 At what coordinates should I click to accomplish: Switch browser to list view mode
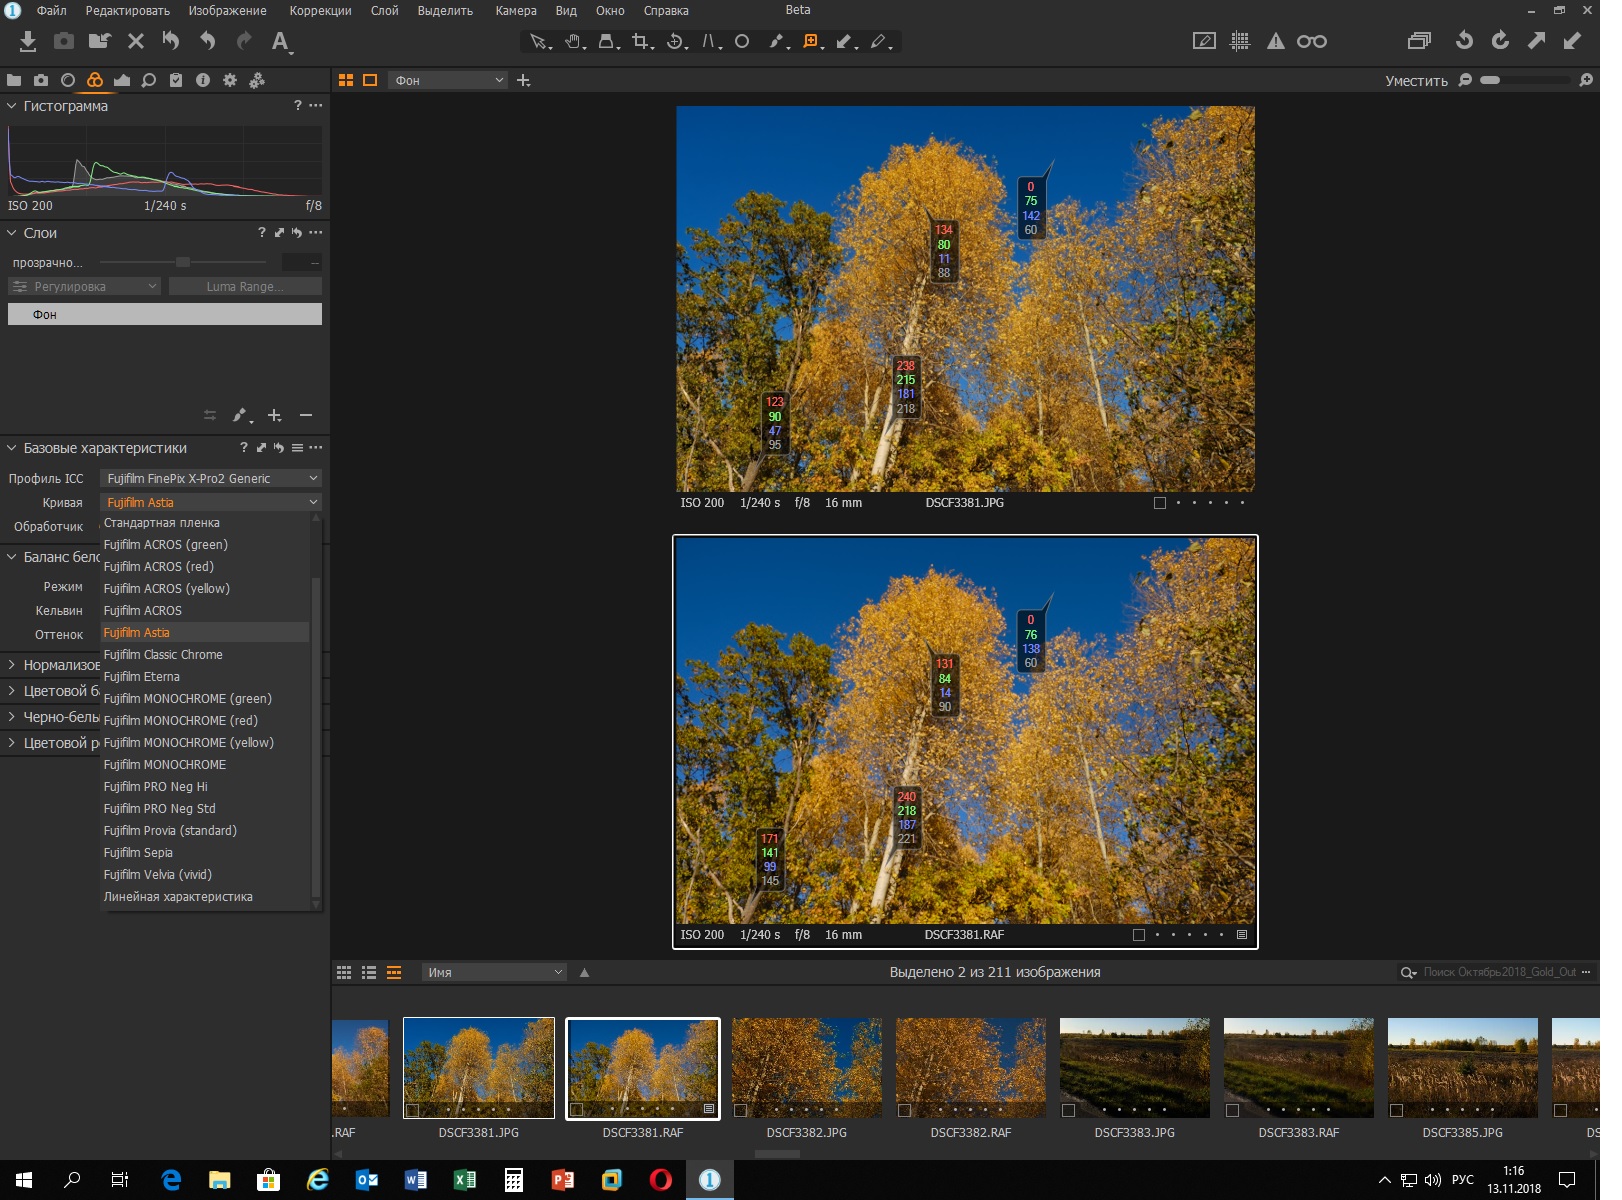[369, 972]
